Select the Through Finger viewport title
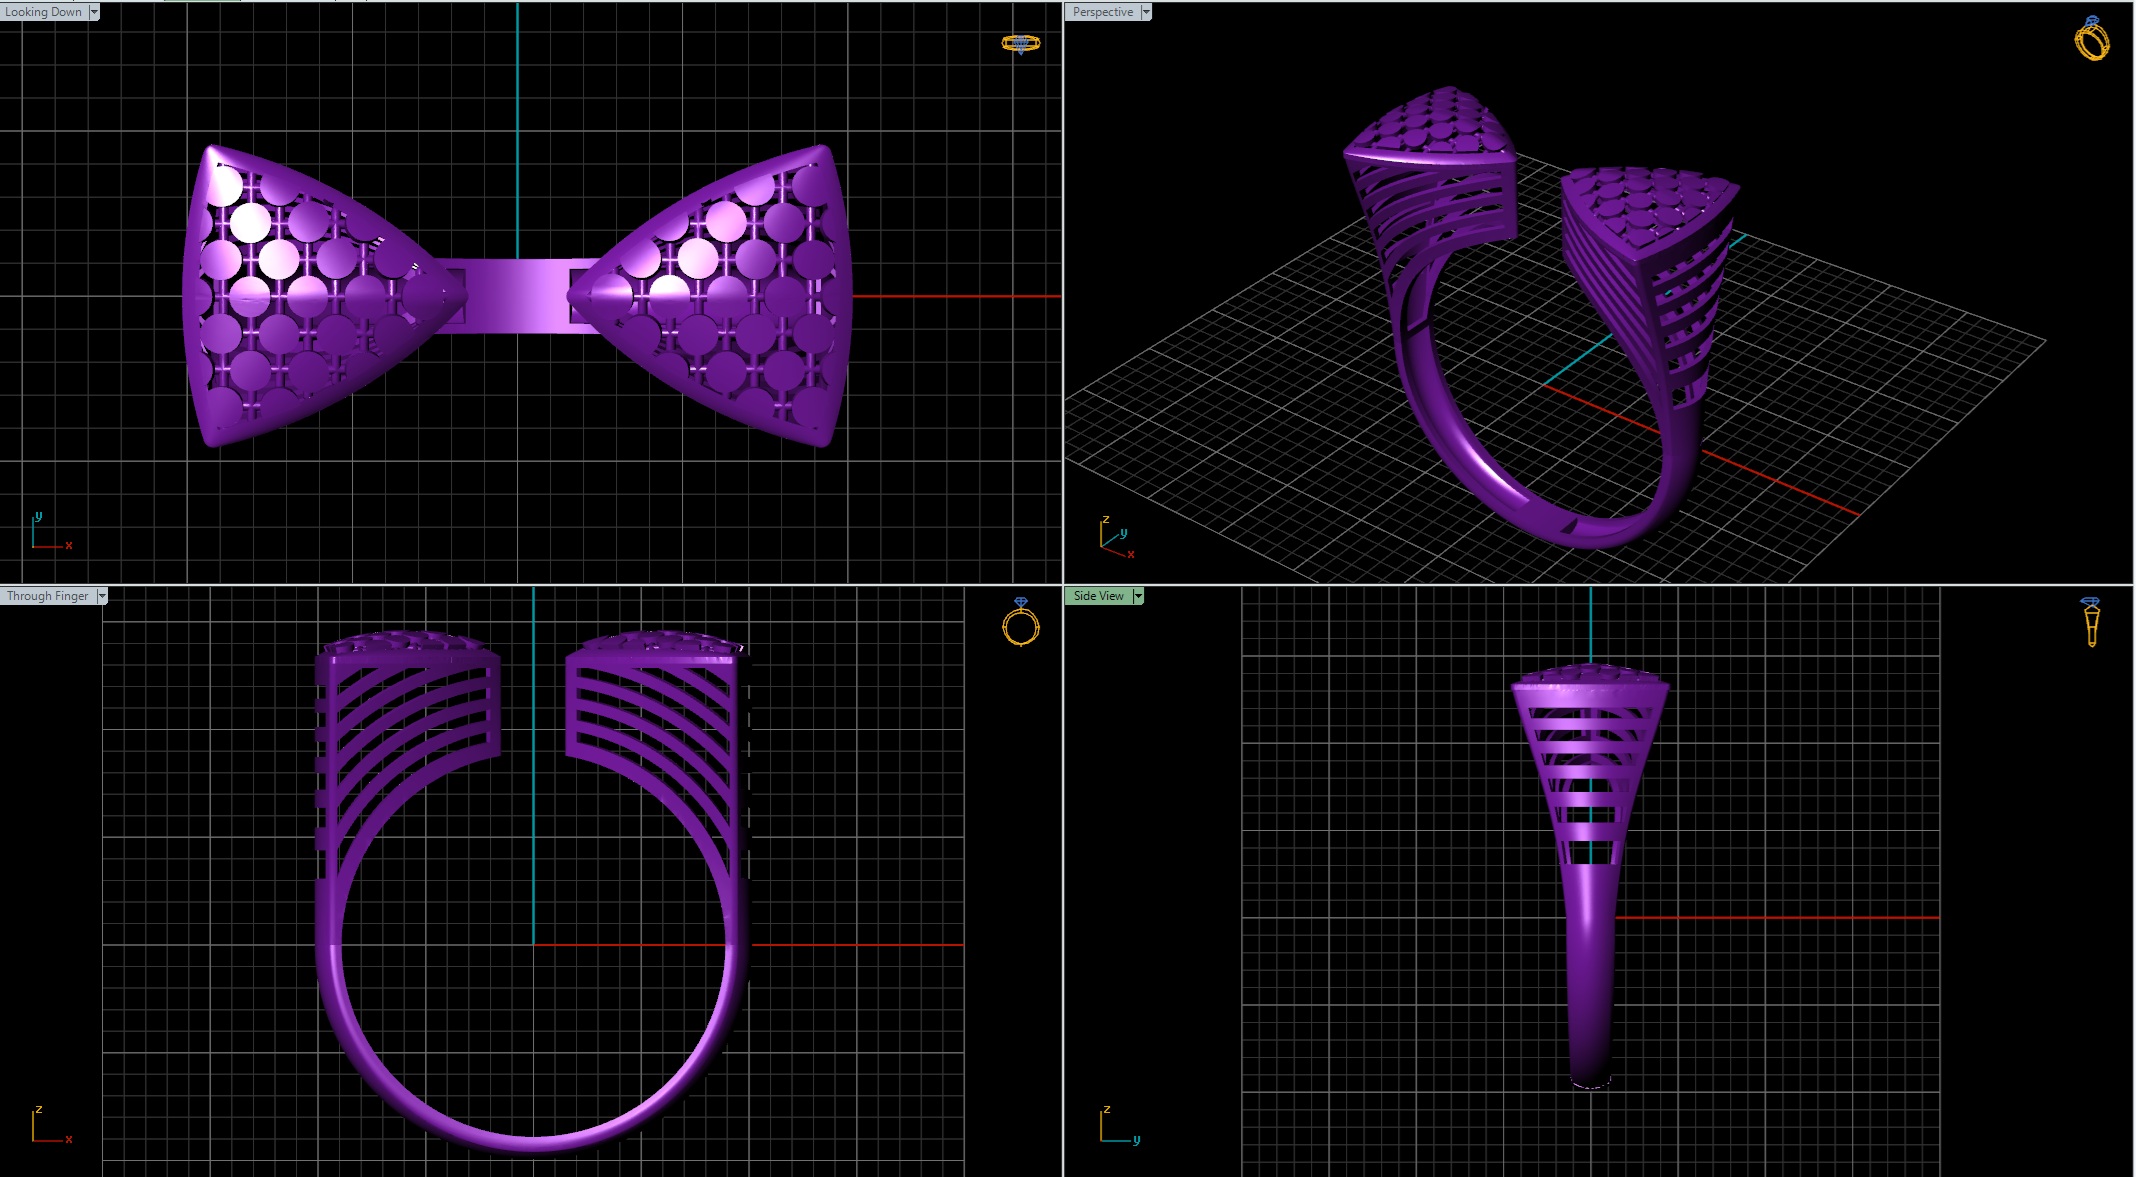 47,596
